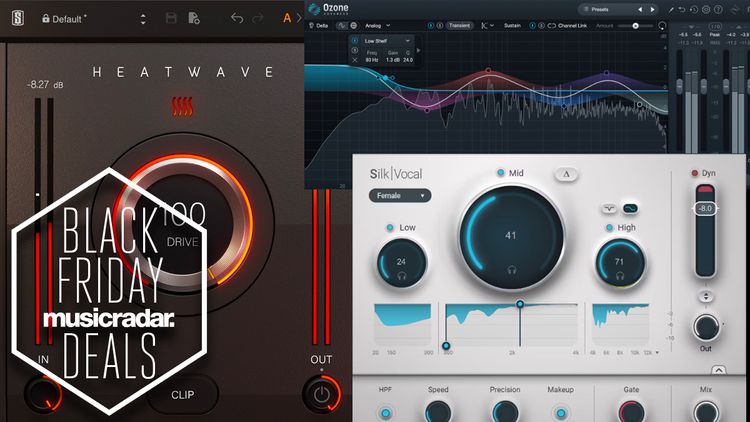This screenshot has height=422, width=750.
Task: Open the Analog mode dropdown in Ozone
Action: point(377,25)
